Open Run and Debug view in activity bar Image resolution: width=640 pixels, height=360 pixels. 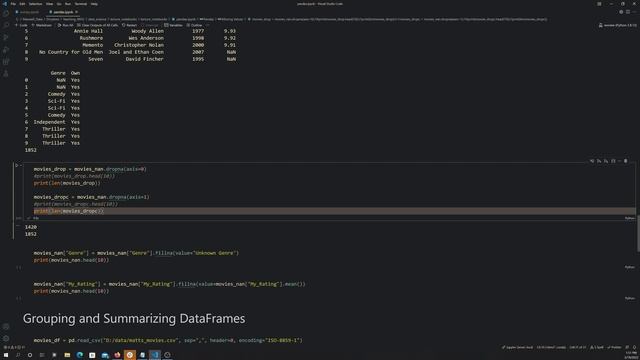[6, 37]
